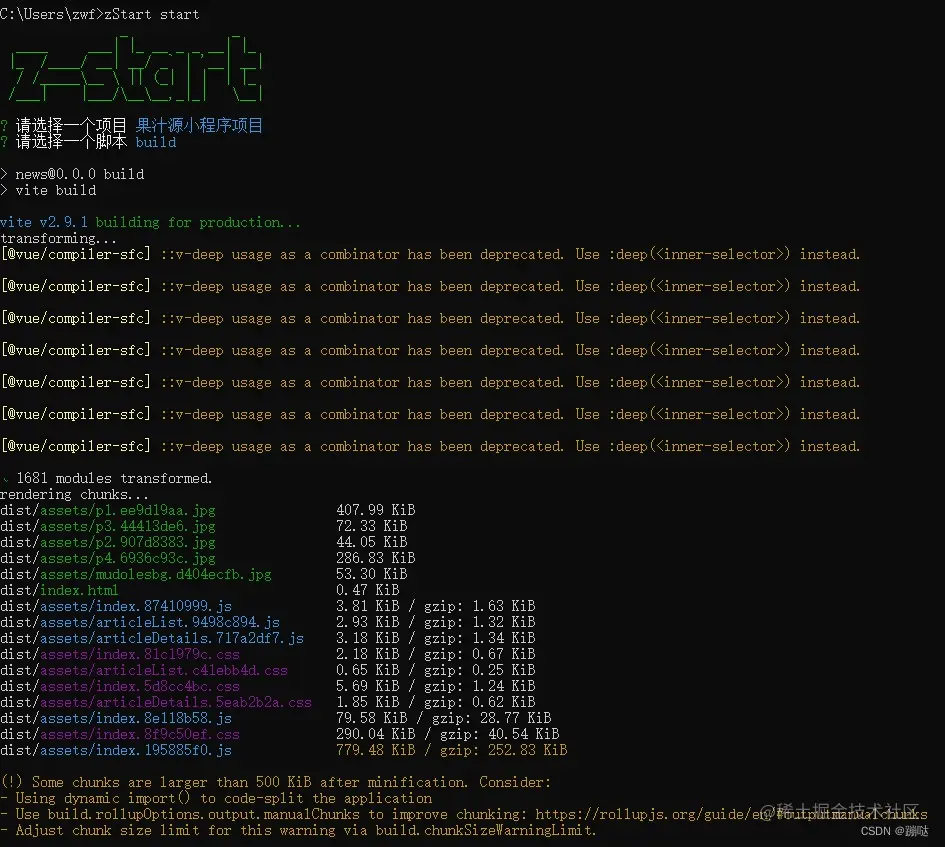Click the '407.99 KiB' size value
The width and height of the screenshot is (945, 847).
tap(376, 510)
